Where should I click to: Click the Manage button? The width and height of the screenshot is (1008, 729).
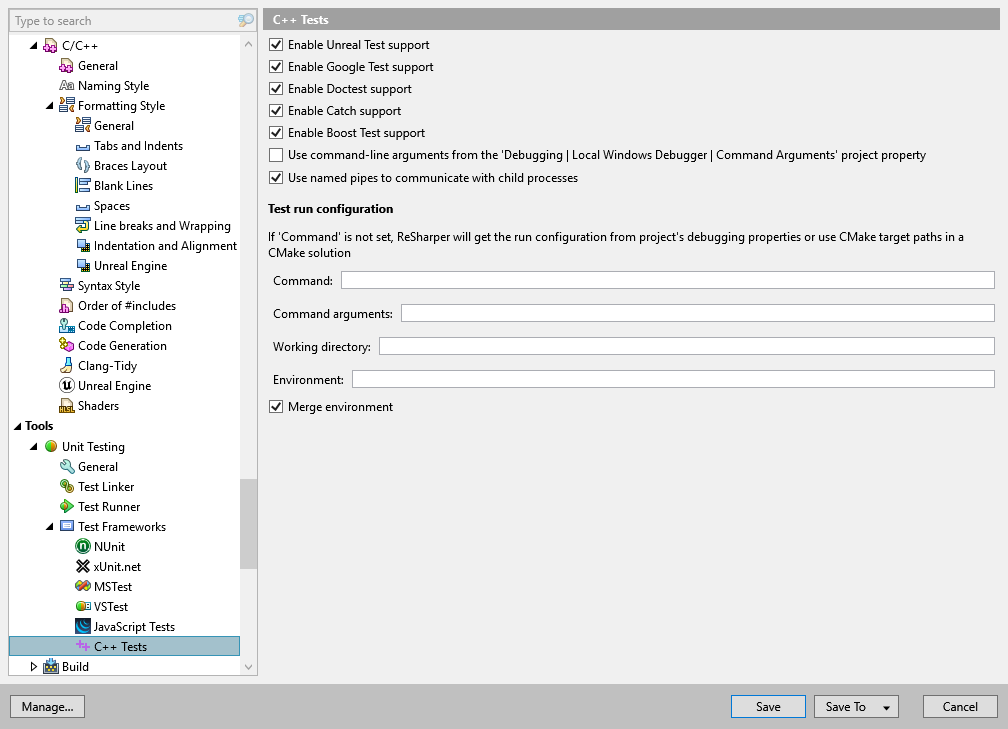pyautogui.click(x=47, y=706)
